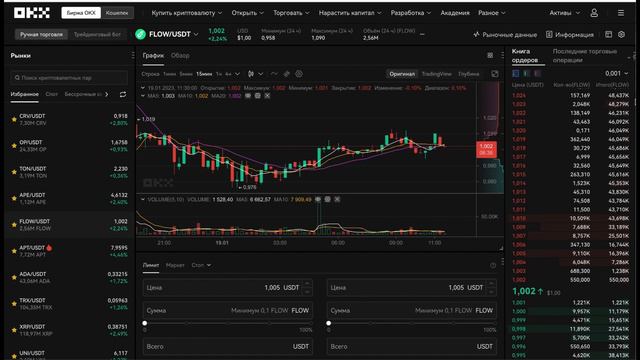The width and height of the screenshot is (640, 360).
Task: Click the crypto pair search field
Action: (69, 78)
